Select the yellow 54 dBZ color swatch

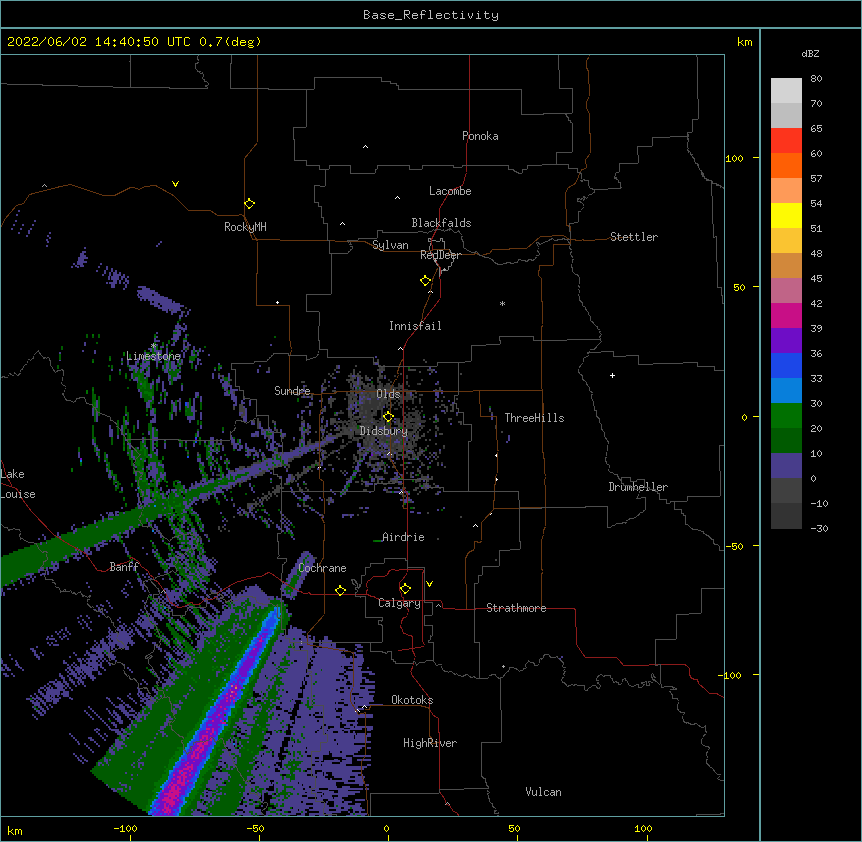(786, 215)
